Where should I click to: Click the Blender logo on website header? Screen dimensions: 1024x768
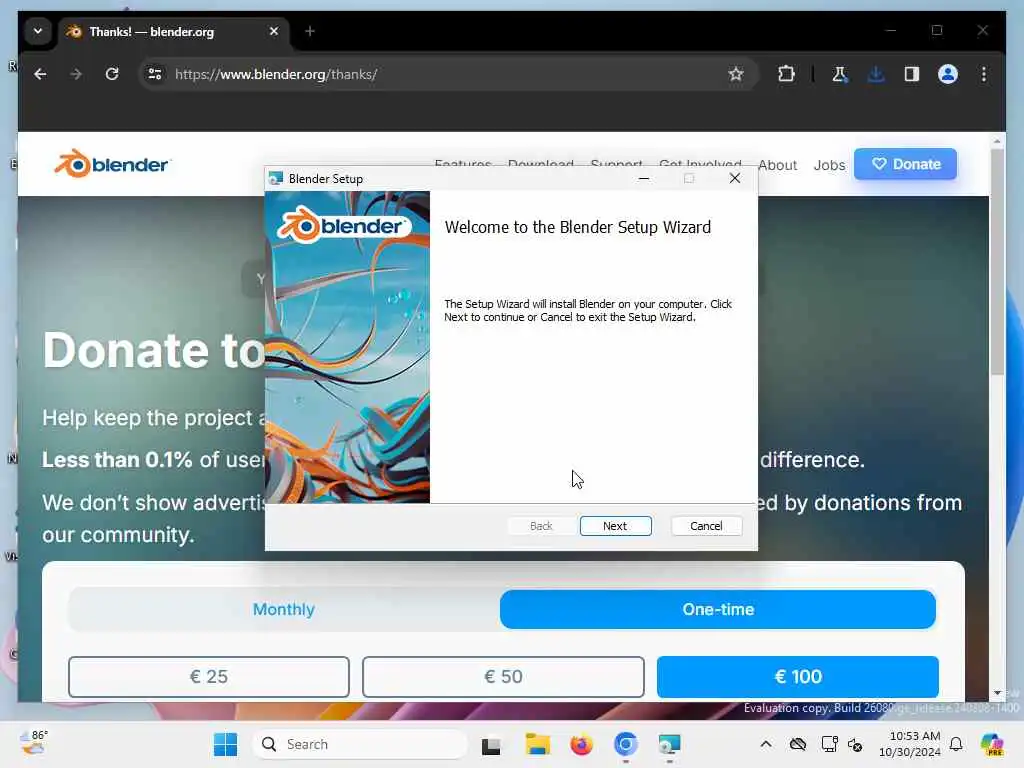pyautogui.click(x=112, y=164)
